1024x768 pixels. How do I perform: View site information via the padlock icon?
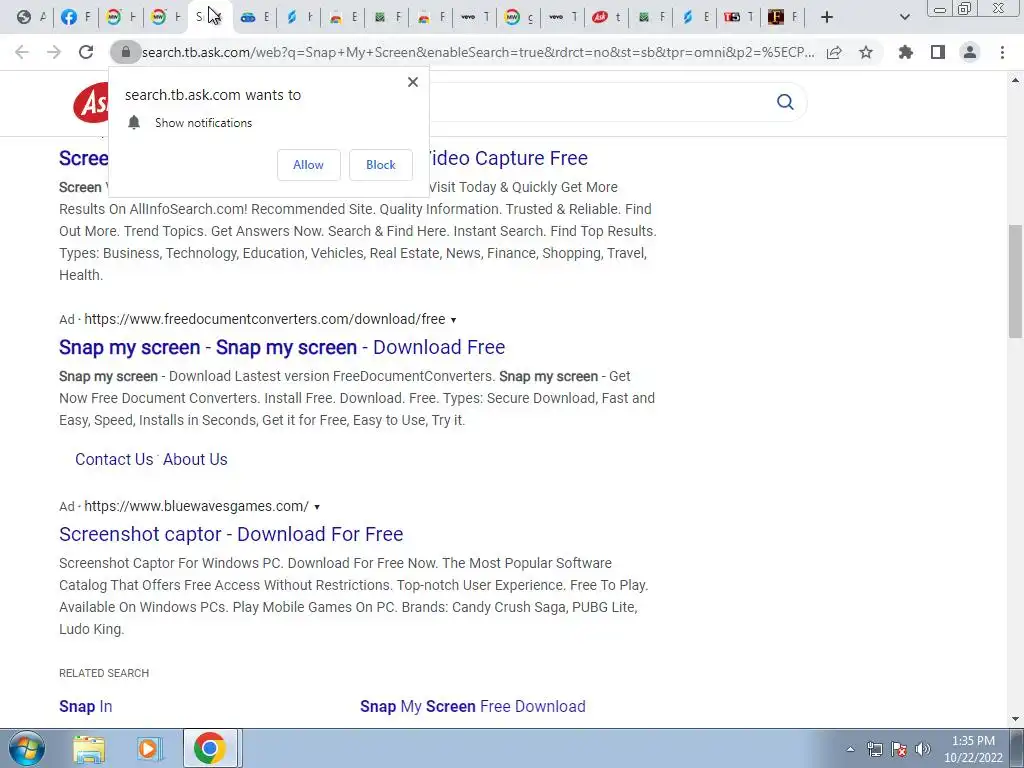pos(125,52)
